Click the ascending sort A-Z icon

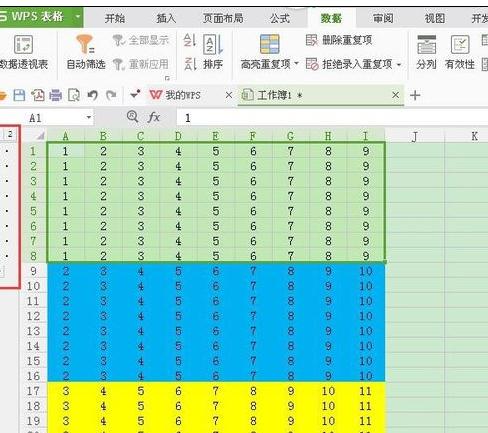pos(190,40)
